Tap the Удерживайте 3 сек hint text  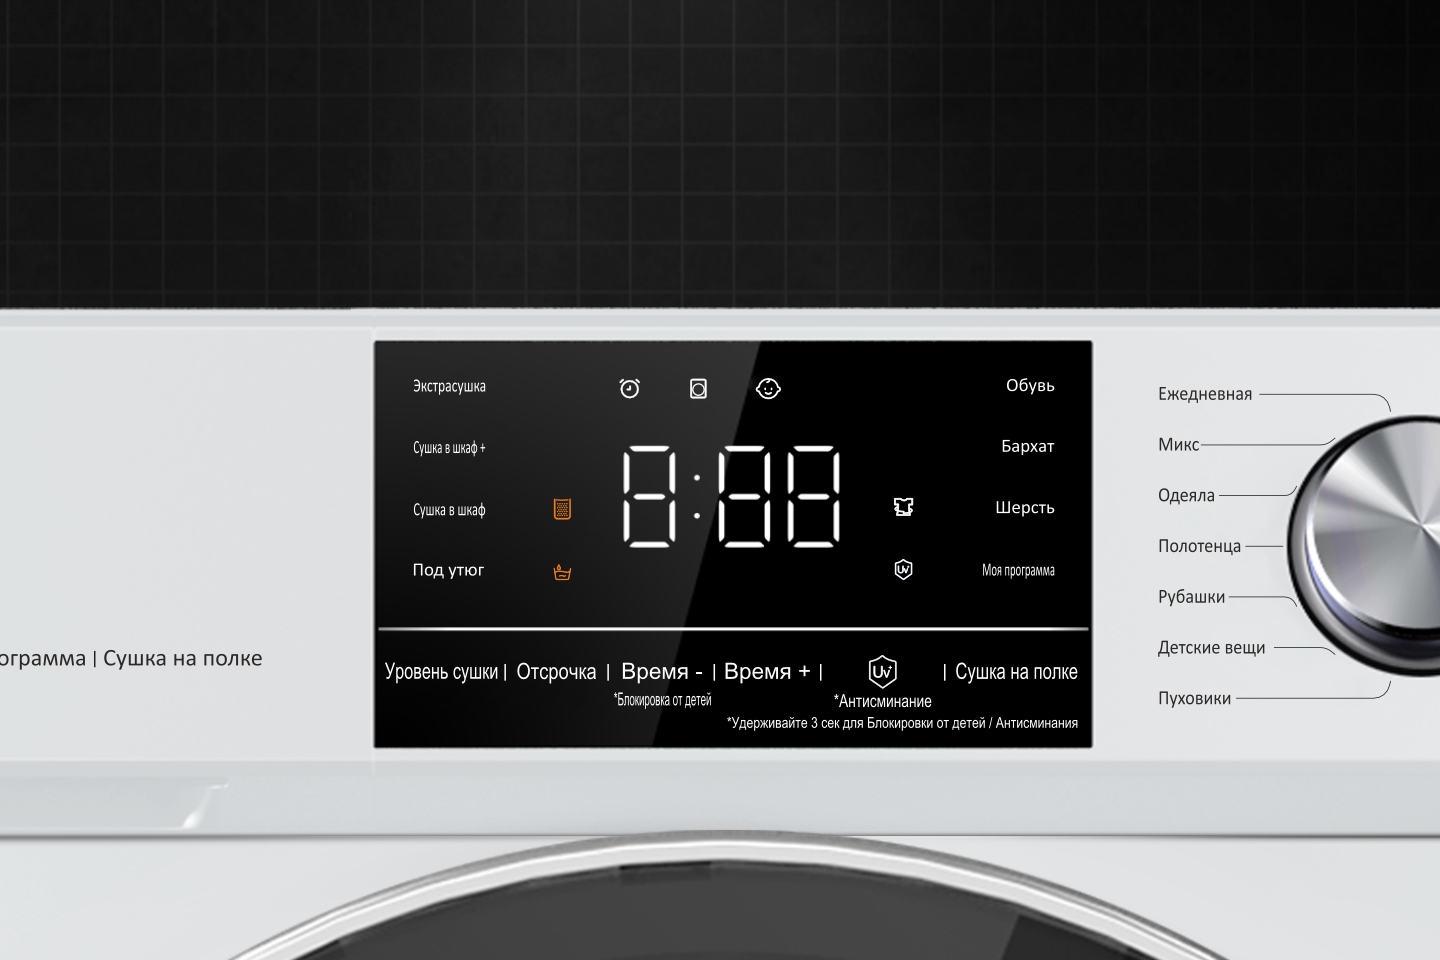902,723
